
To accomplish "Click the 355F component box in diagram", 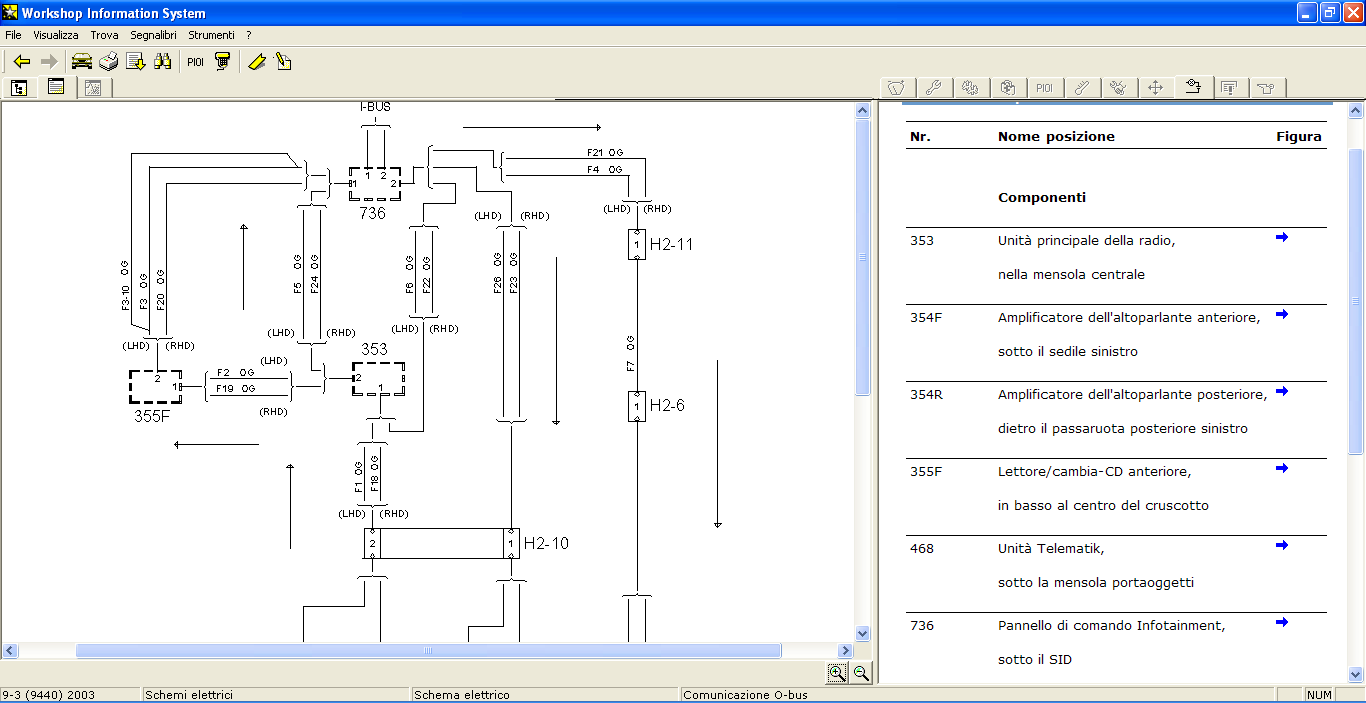I will (x=155, y=386).
